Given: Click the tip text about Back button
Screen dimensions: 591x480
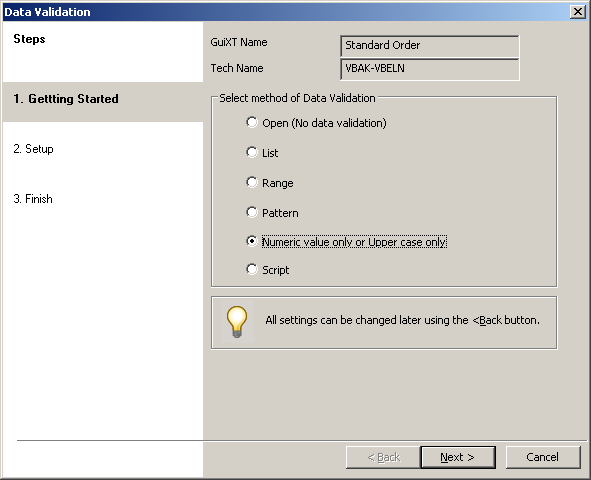Looking at the screenshot, I should pos(403,320).
